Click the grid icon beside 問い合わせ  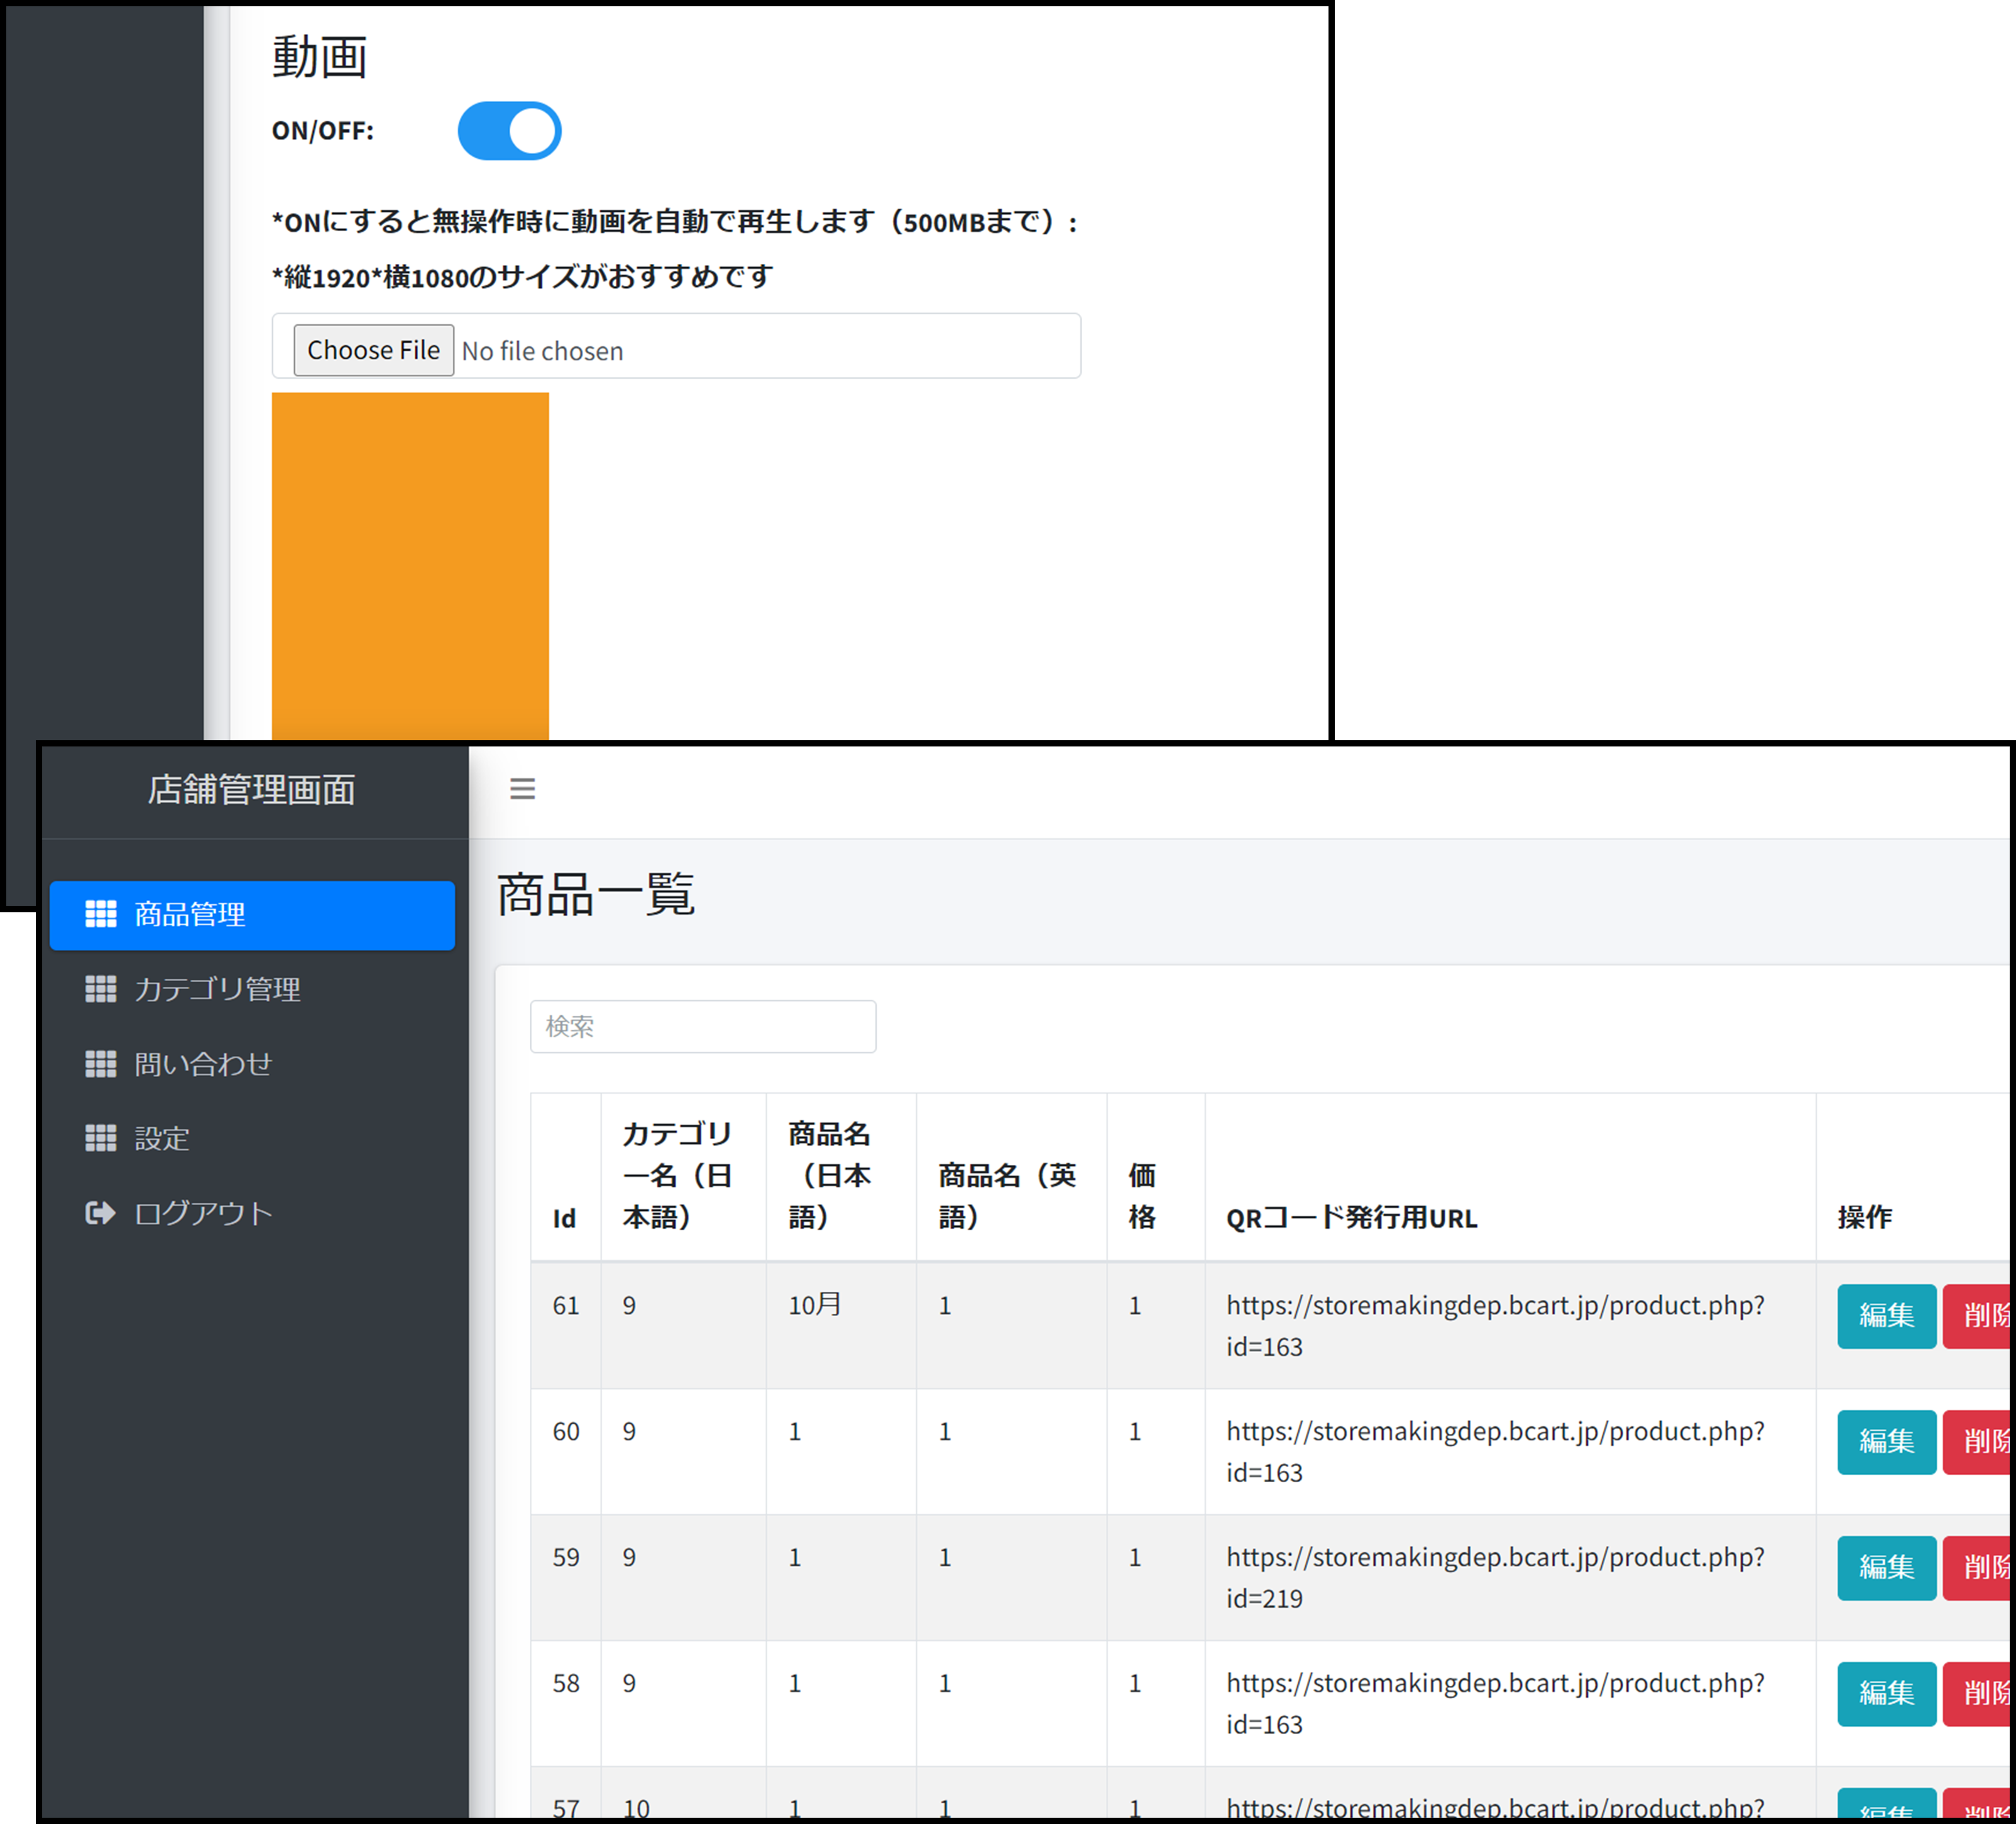pos(100,1064)
